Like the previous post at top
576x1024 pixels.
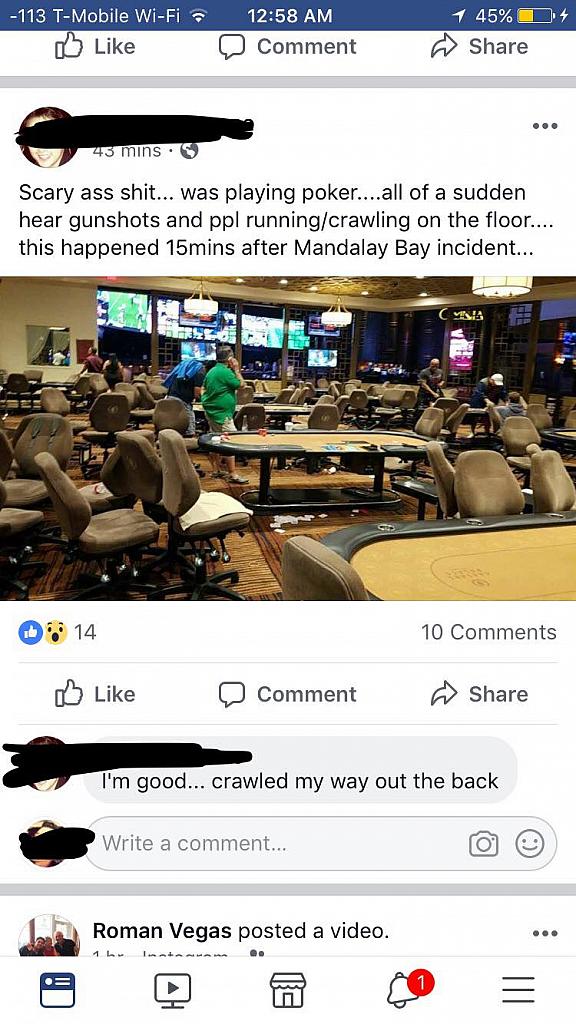click(x=95, y=46)
